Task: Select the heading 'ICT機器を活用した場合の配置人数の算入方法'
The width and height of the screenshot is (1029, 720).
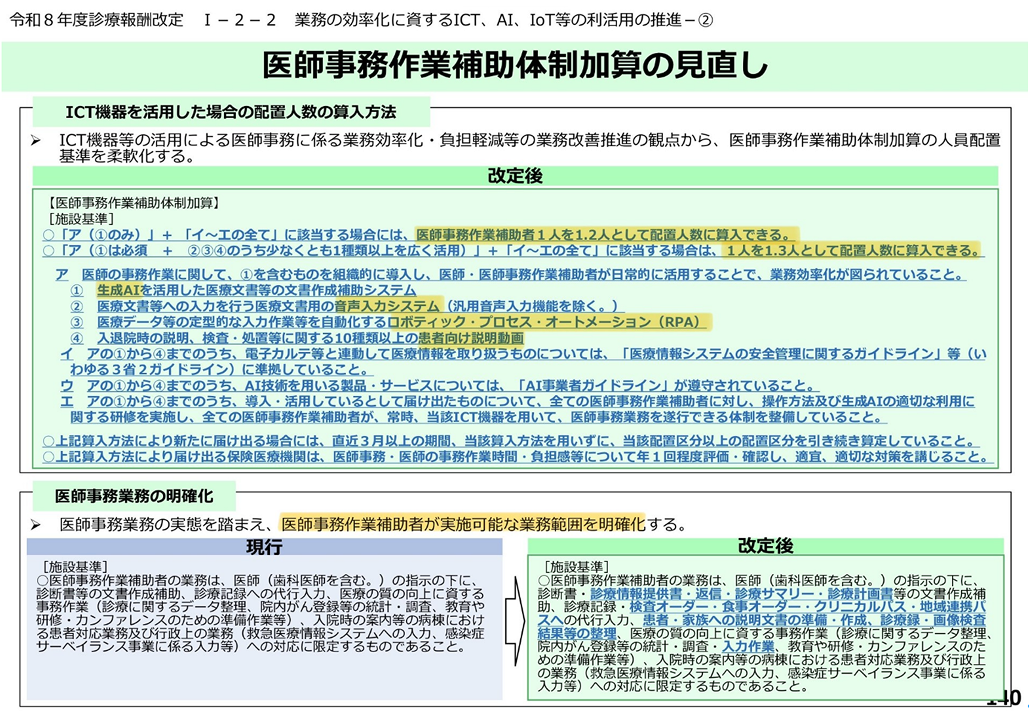Action: coord(231,112)
